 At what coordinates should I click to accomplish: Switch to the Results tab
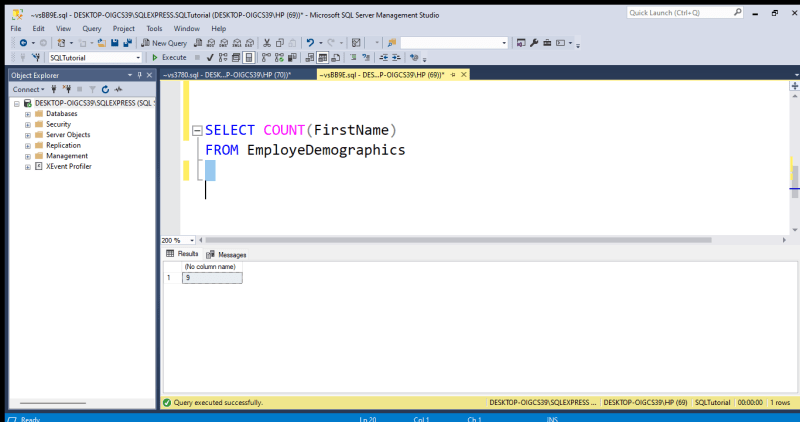(x=182, y=254)
